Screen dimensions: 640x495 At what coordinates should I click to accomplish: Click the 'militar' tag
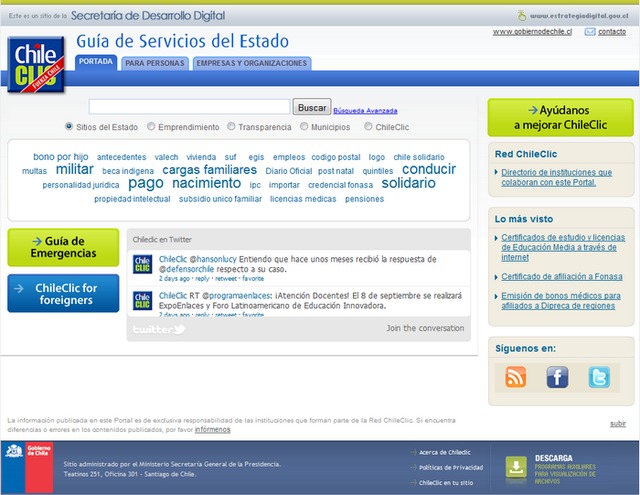pyautogui.click(x=75, y=169)
